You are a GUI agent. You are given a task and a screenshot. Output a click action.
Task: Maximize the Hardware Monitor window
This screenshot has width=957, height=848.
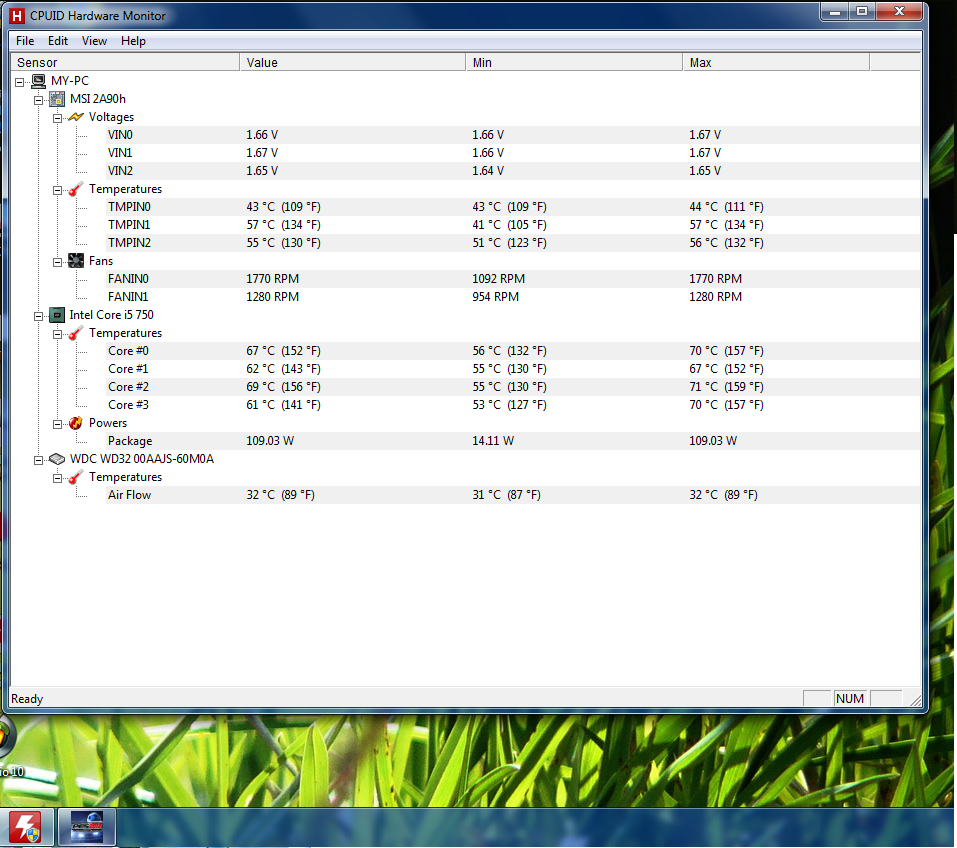coord(862,12)
